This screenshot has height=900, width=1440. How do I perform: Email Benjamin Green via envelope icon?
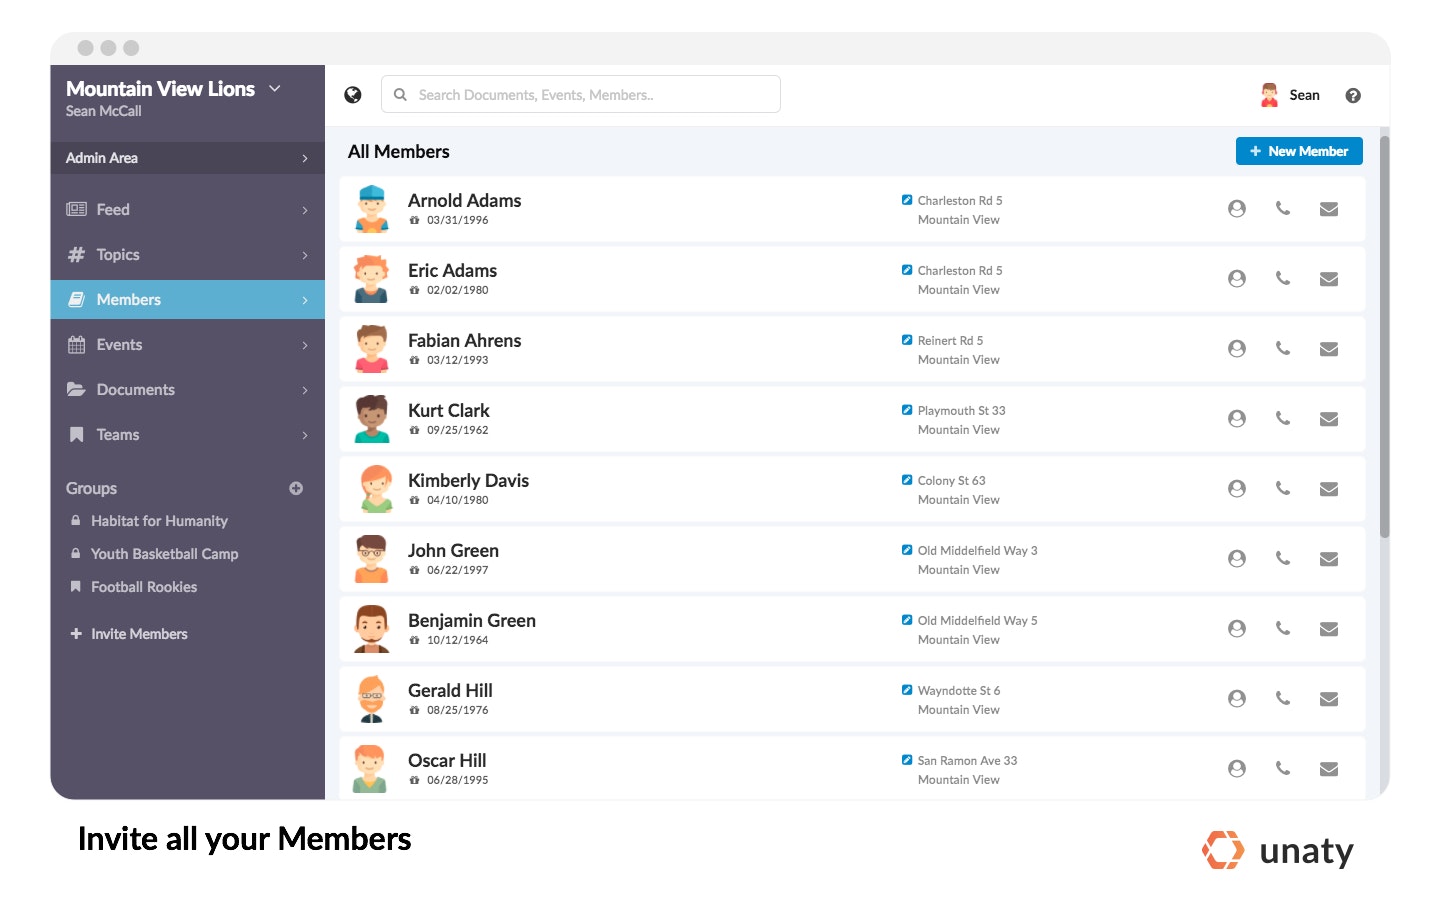1329,629
